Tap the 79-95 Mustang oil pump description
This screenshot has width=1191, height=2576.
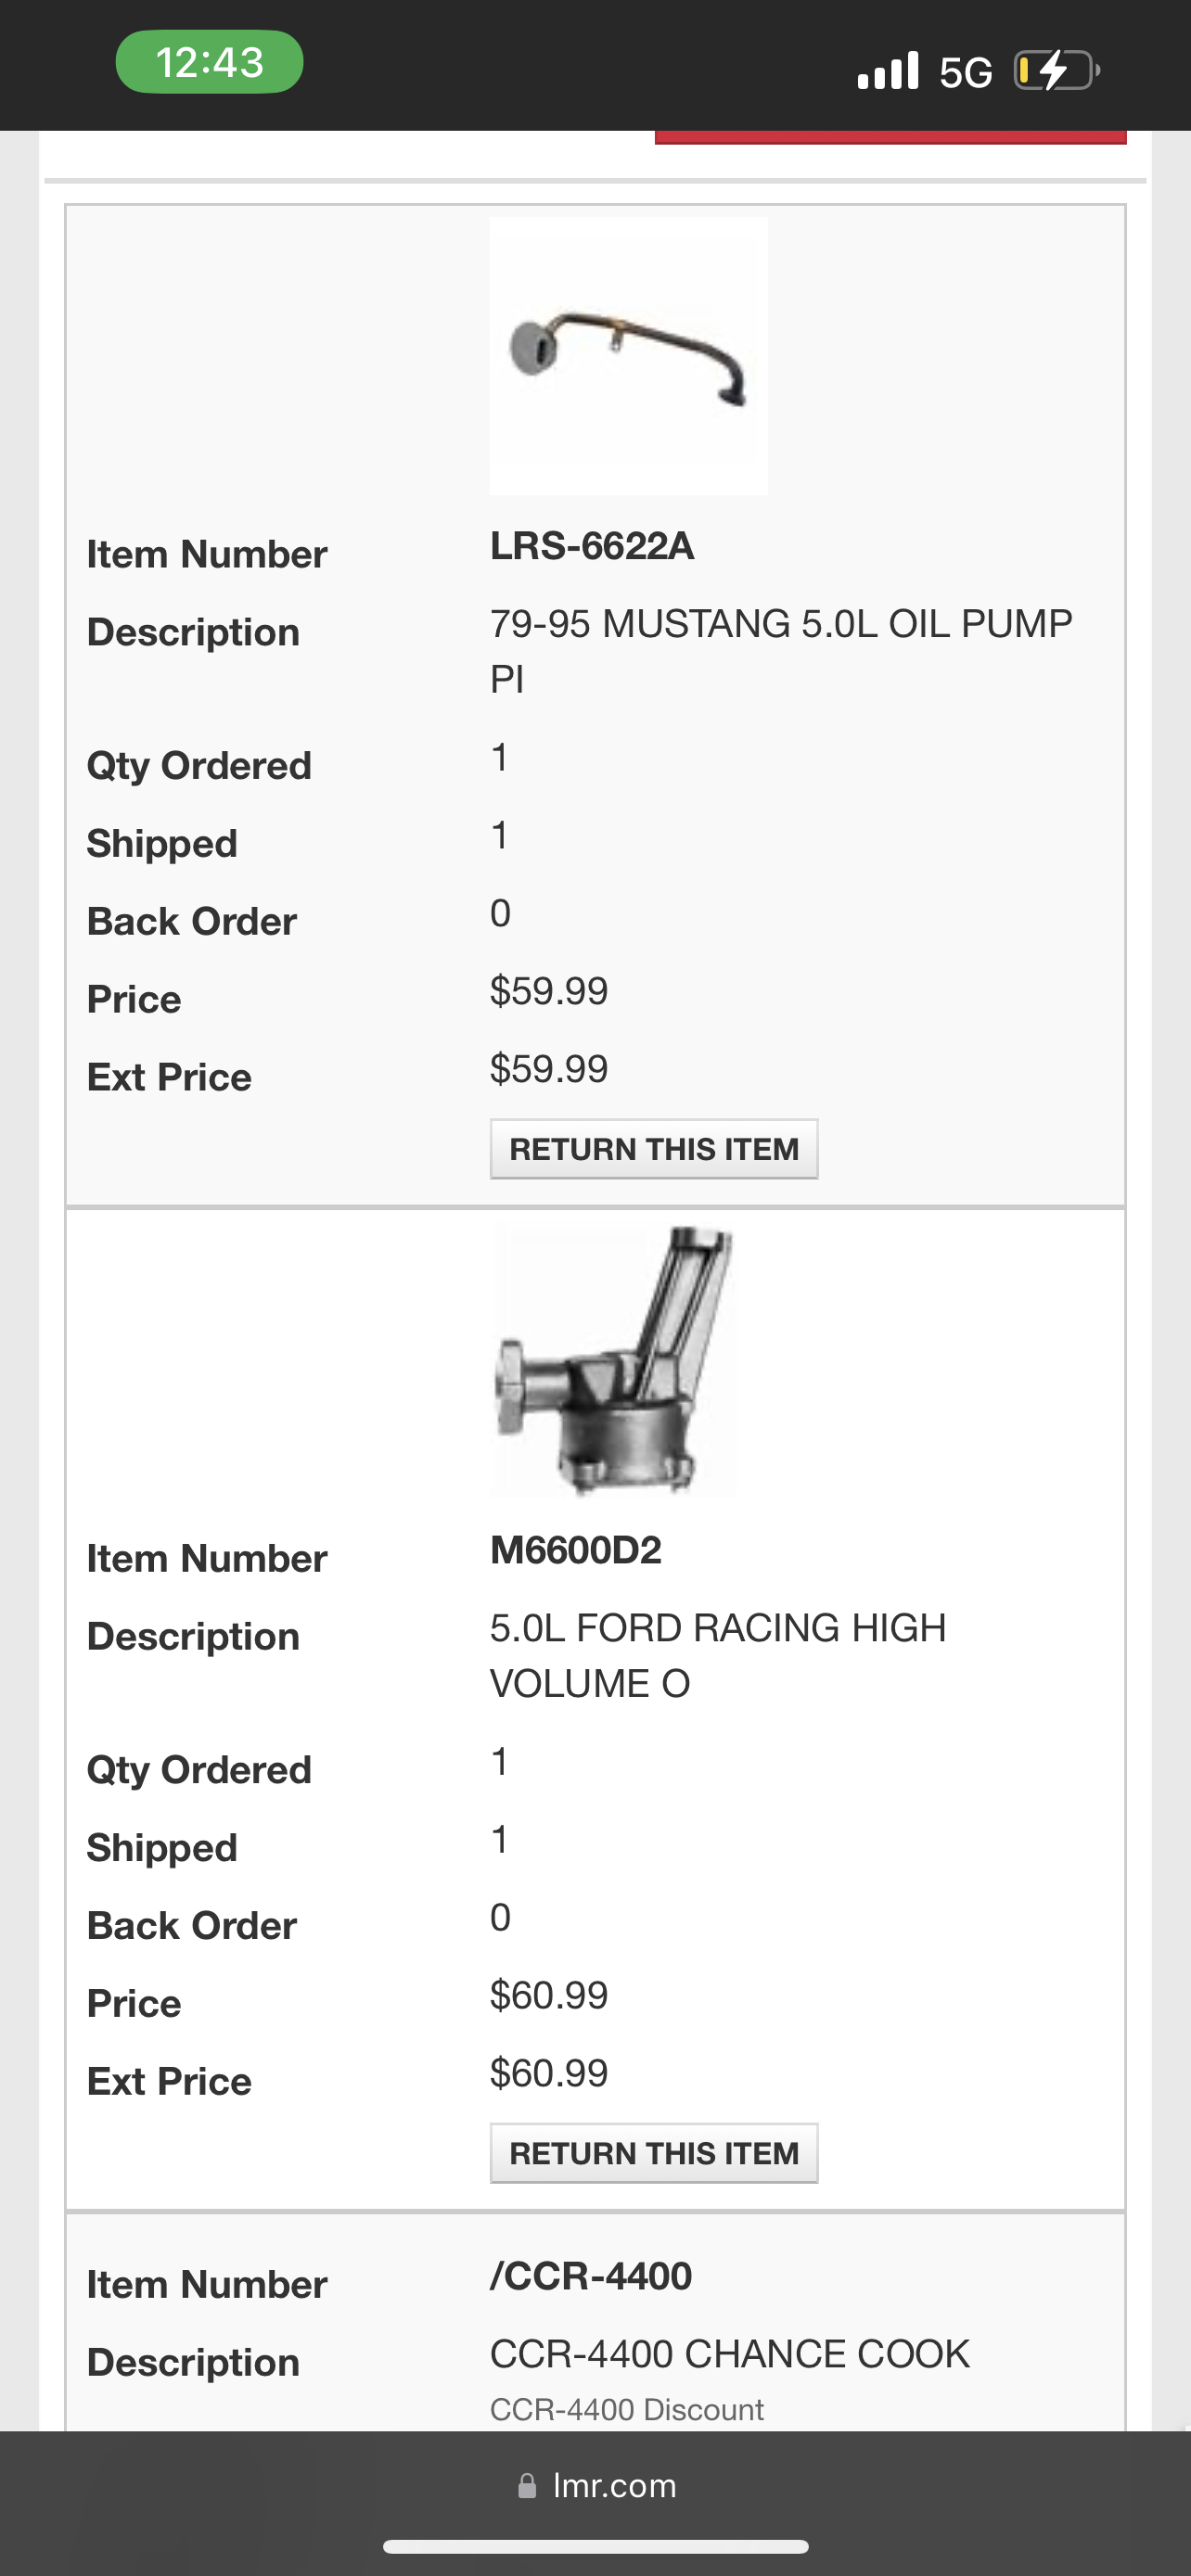(780, 651)
